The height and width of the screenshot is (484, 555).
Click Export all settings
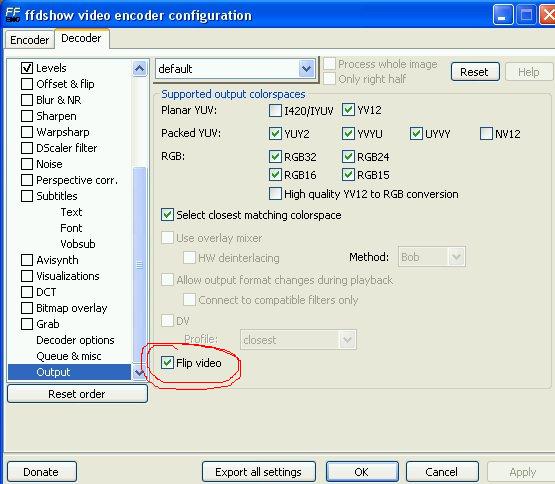coord(258,472)
